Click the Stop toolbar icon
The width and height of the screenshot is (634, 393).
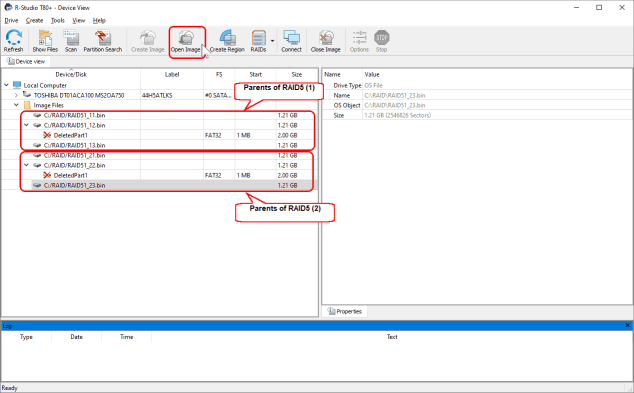(381, 41)
